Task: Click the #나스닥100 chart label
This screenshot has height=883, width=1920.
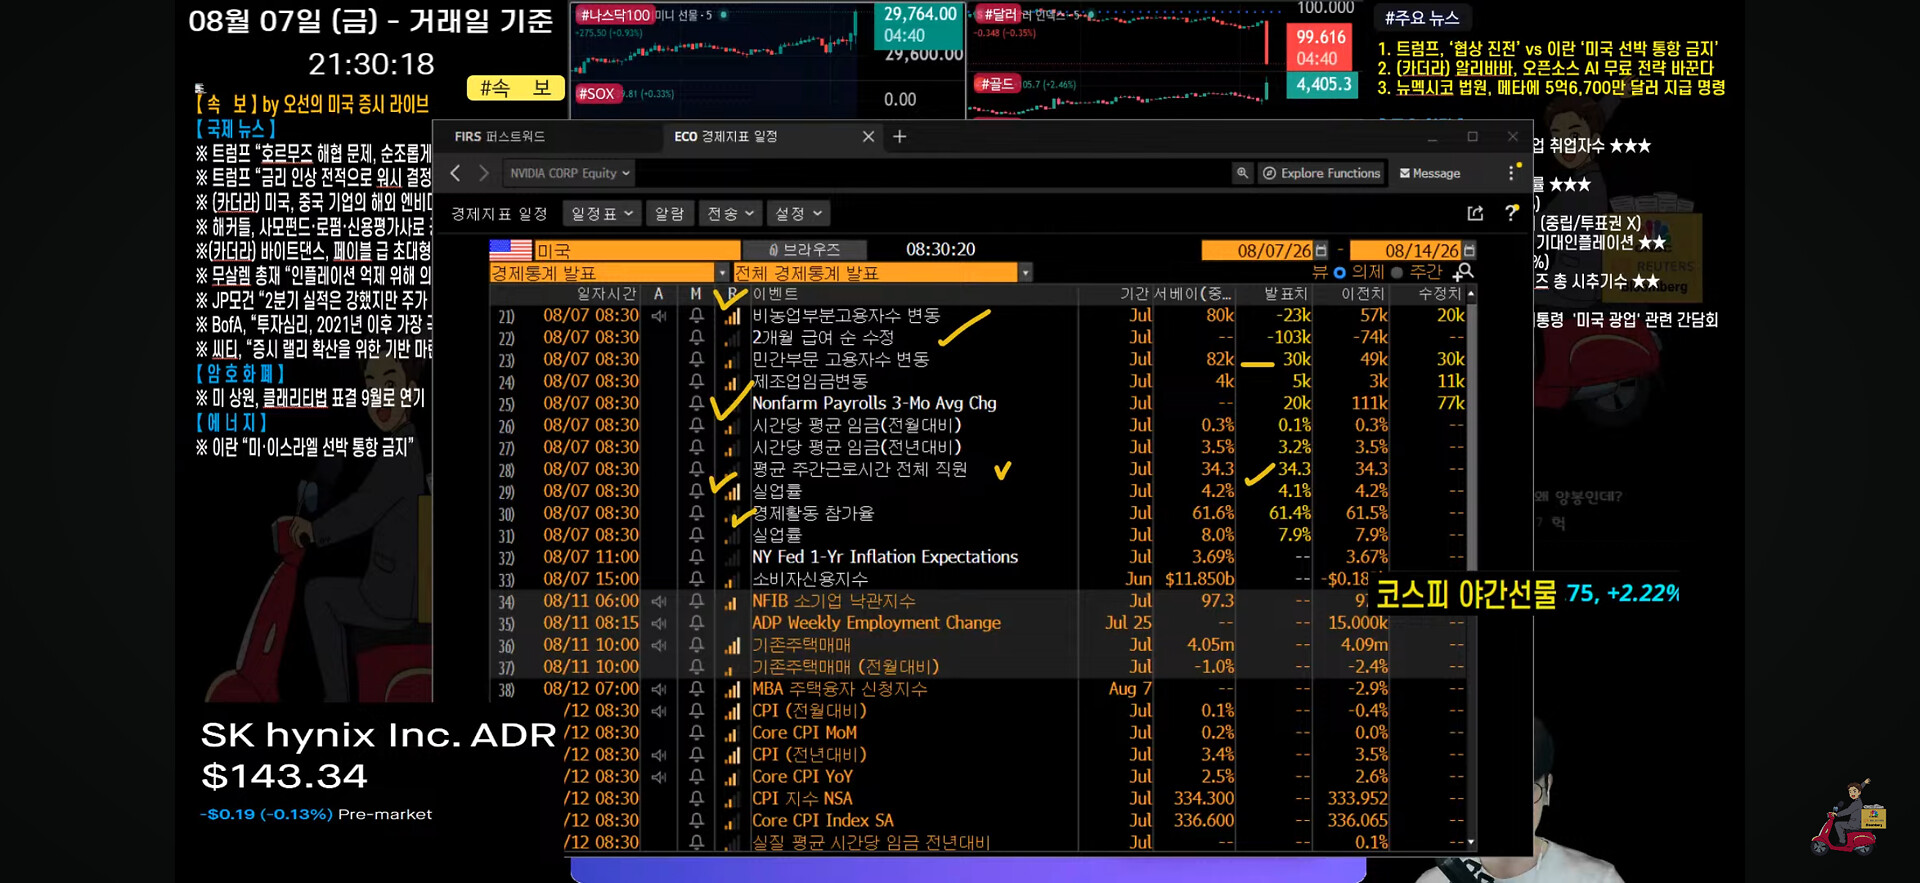Action: (x=614, y=15)
